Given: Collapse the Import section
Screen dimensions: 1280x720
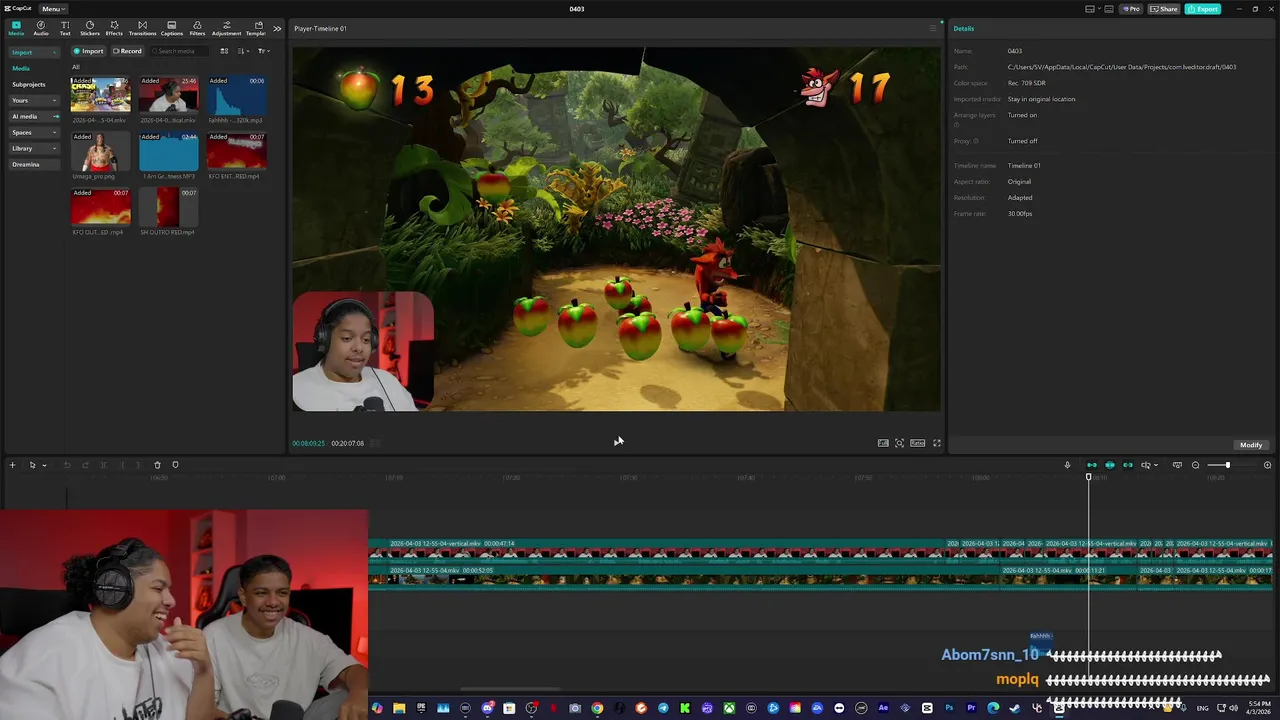Looking at the screenshot, I should (x=34, y=52).
